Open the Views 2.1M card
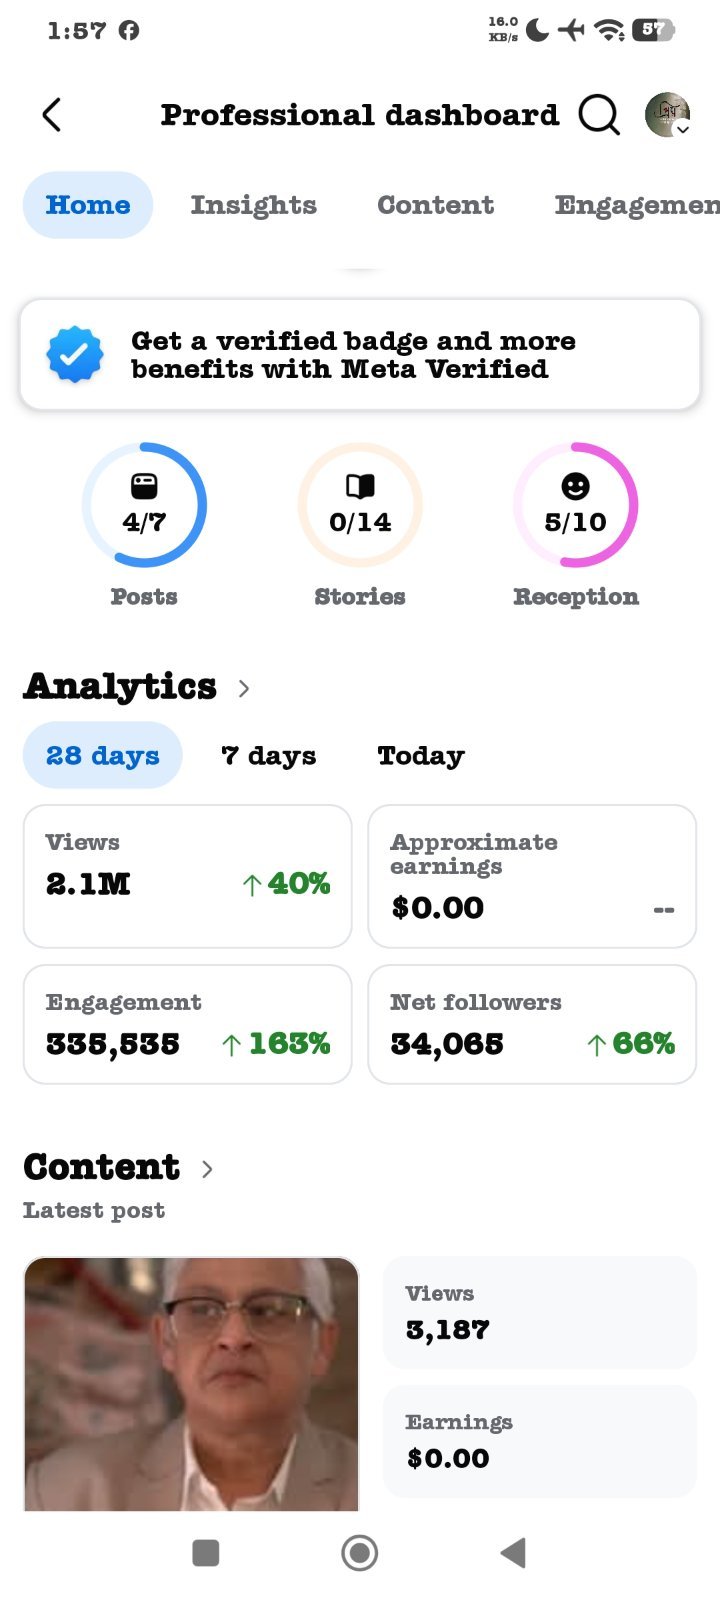The image size is (720, 1600). (188, 876)
